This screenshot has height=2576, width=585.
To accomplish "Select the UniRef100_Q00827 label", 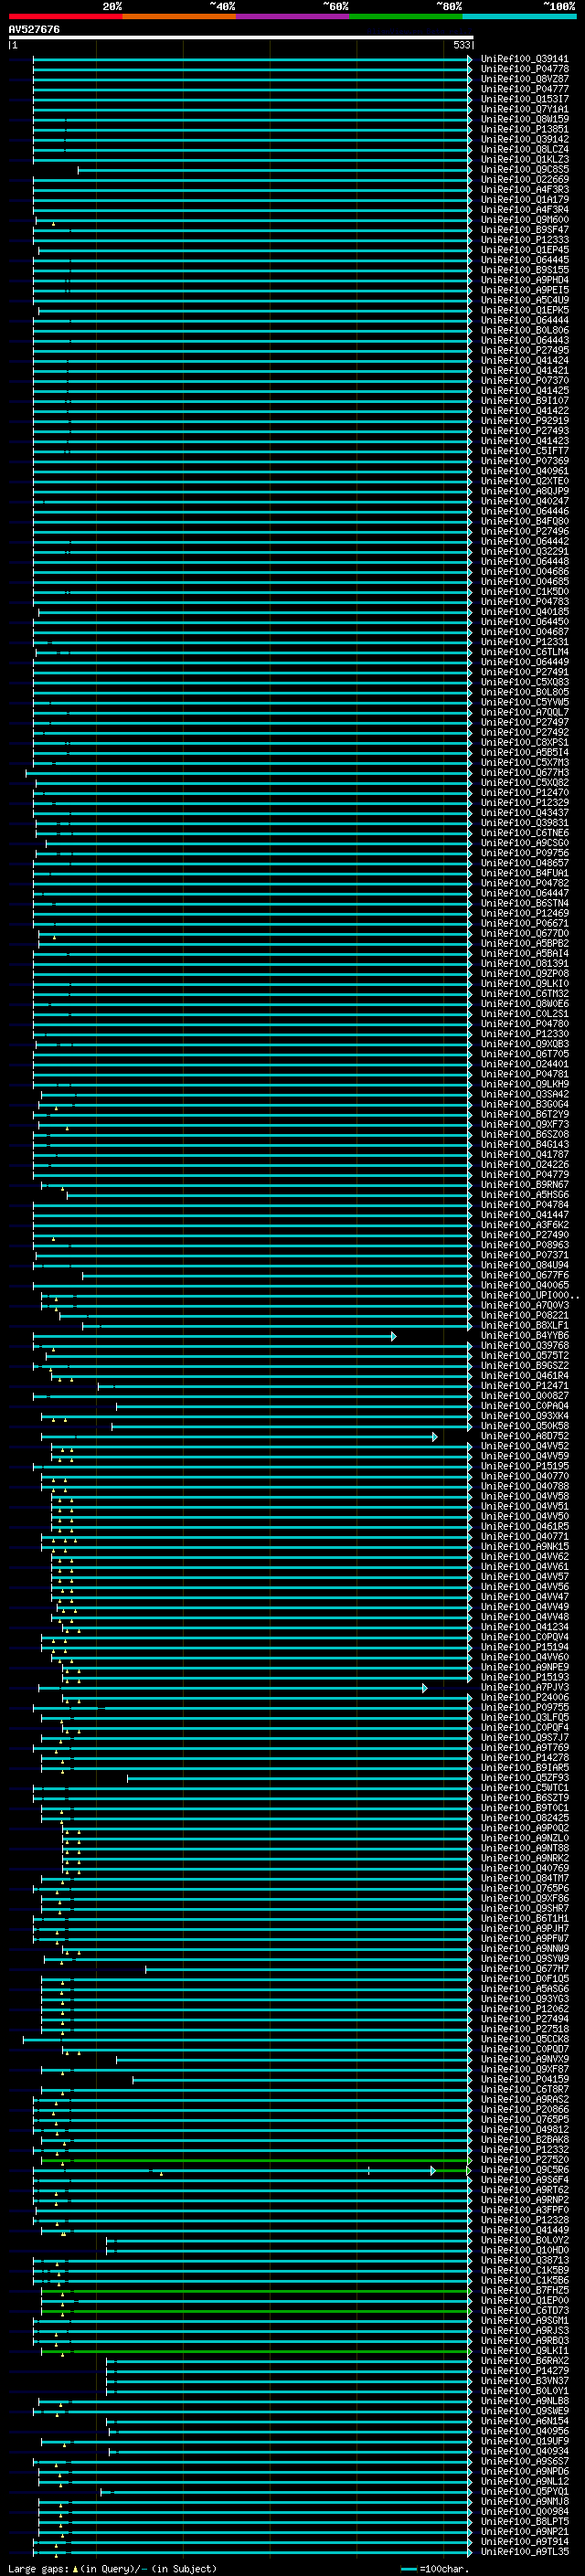I will (525, 1396).
